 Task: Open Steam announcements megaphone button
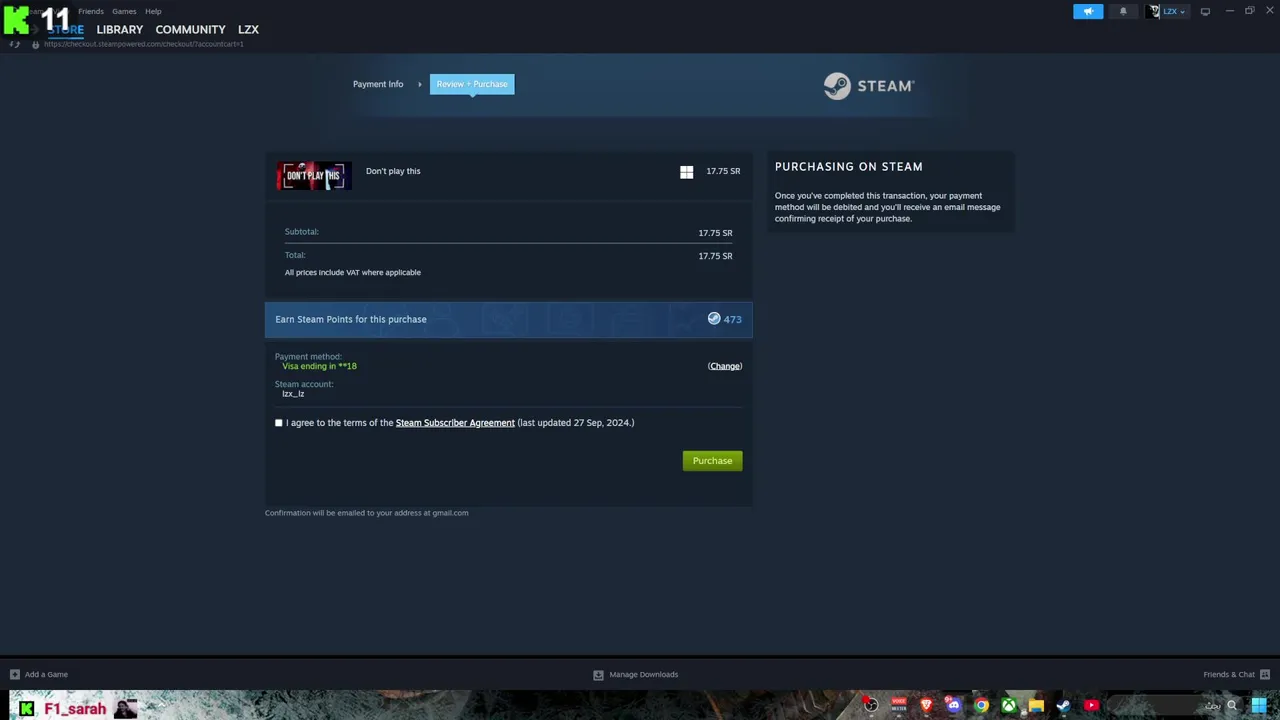pos(1088,12)
